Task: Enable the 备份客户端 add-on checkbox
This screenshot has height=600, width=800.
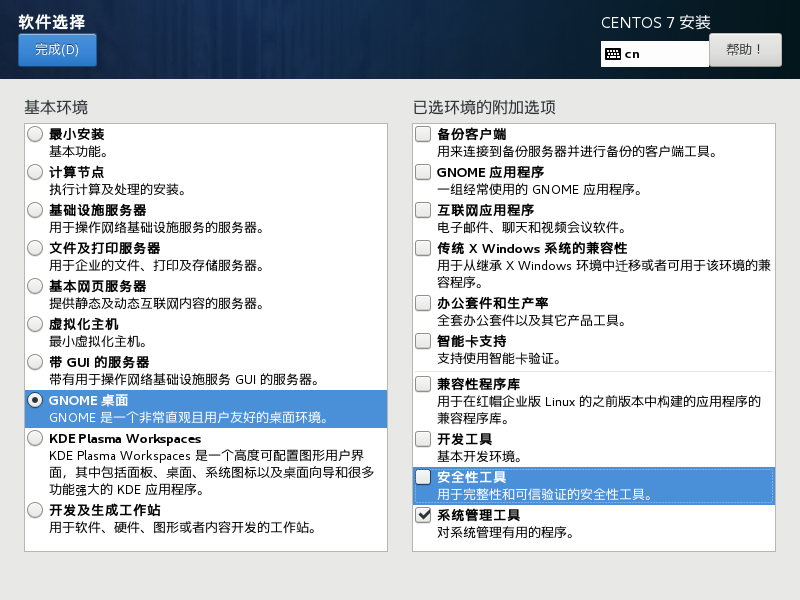Action: (x=424, y=134)
